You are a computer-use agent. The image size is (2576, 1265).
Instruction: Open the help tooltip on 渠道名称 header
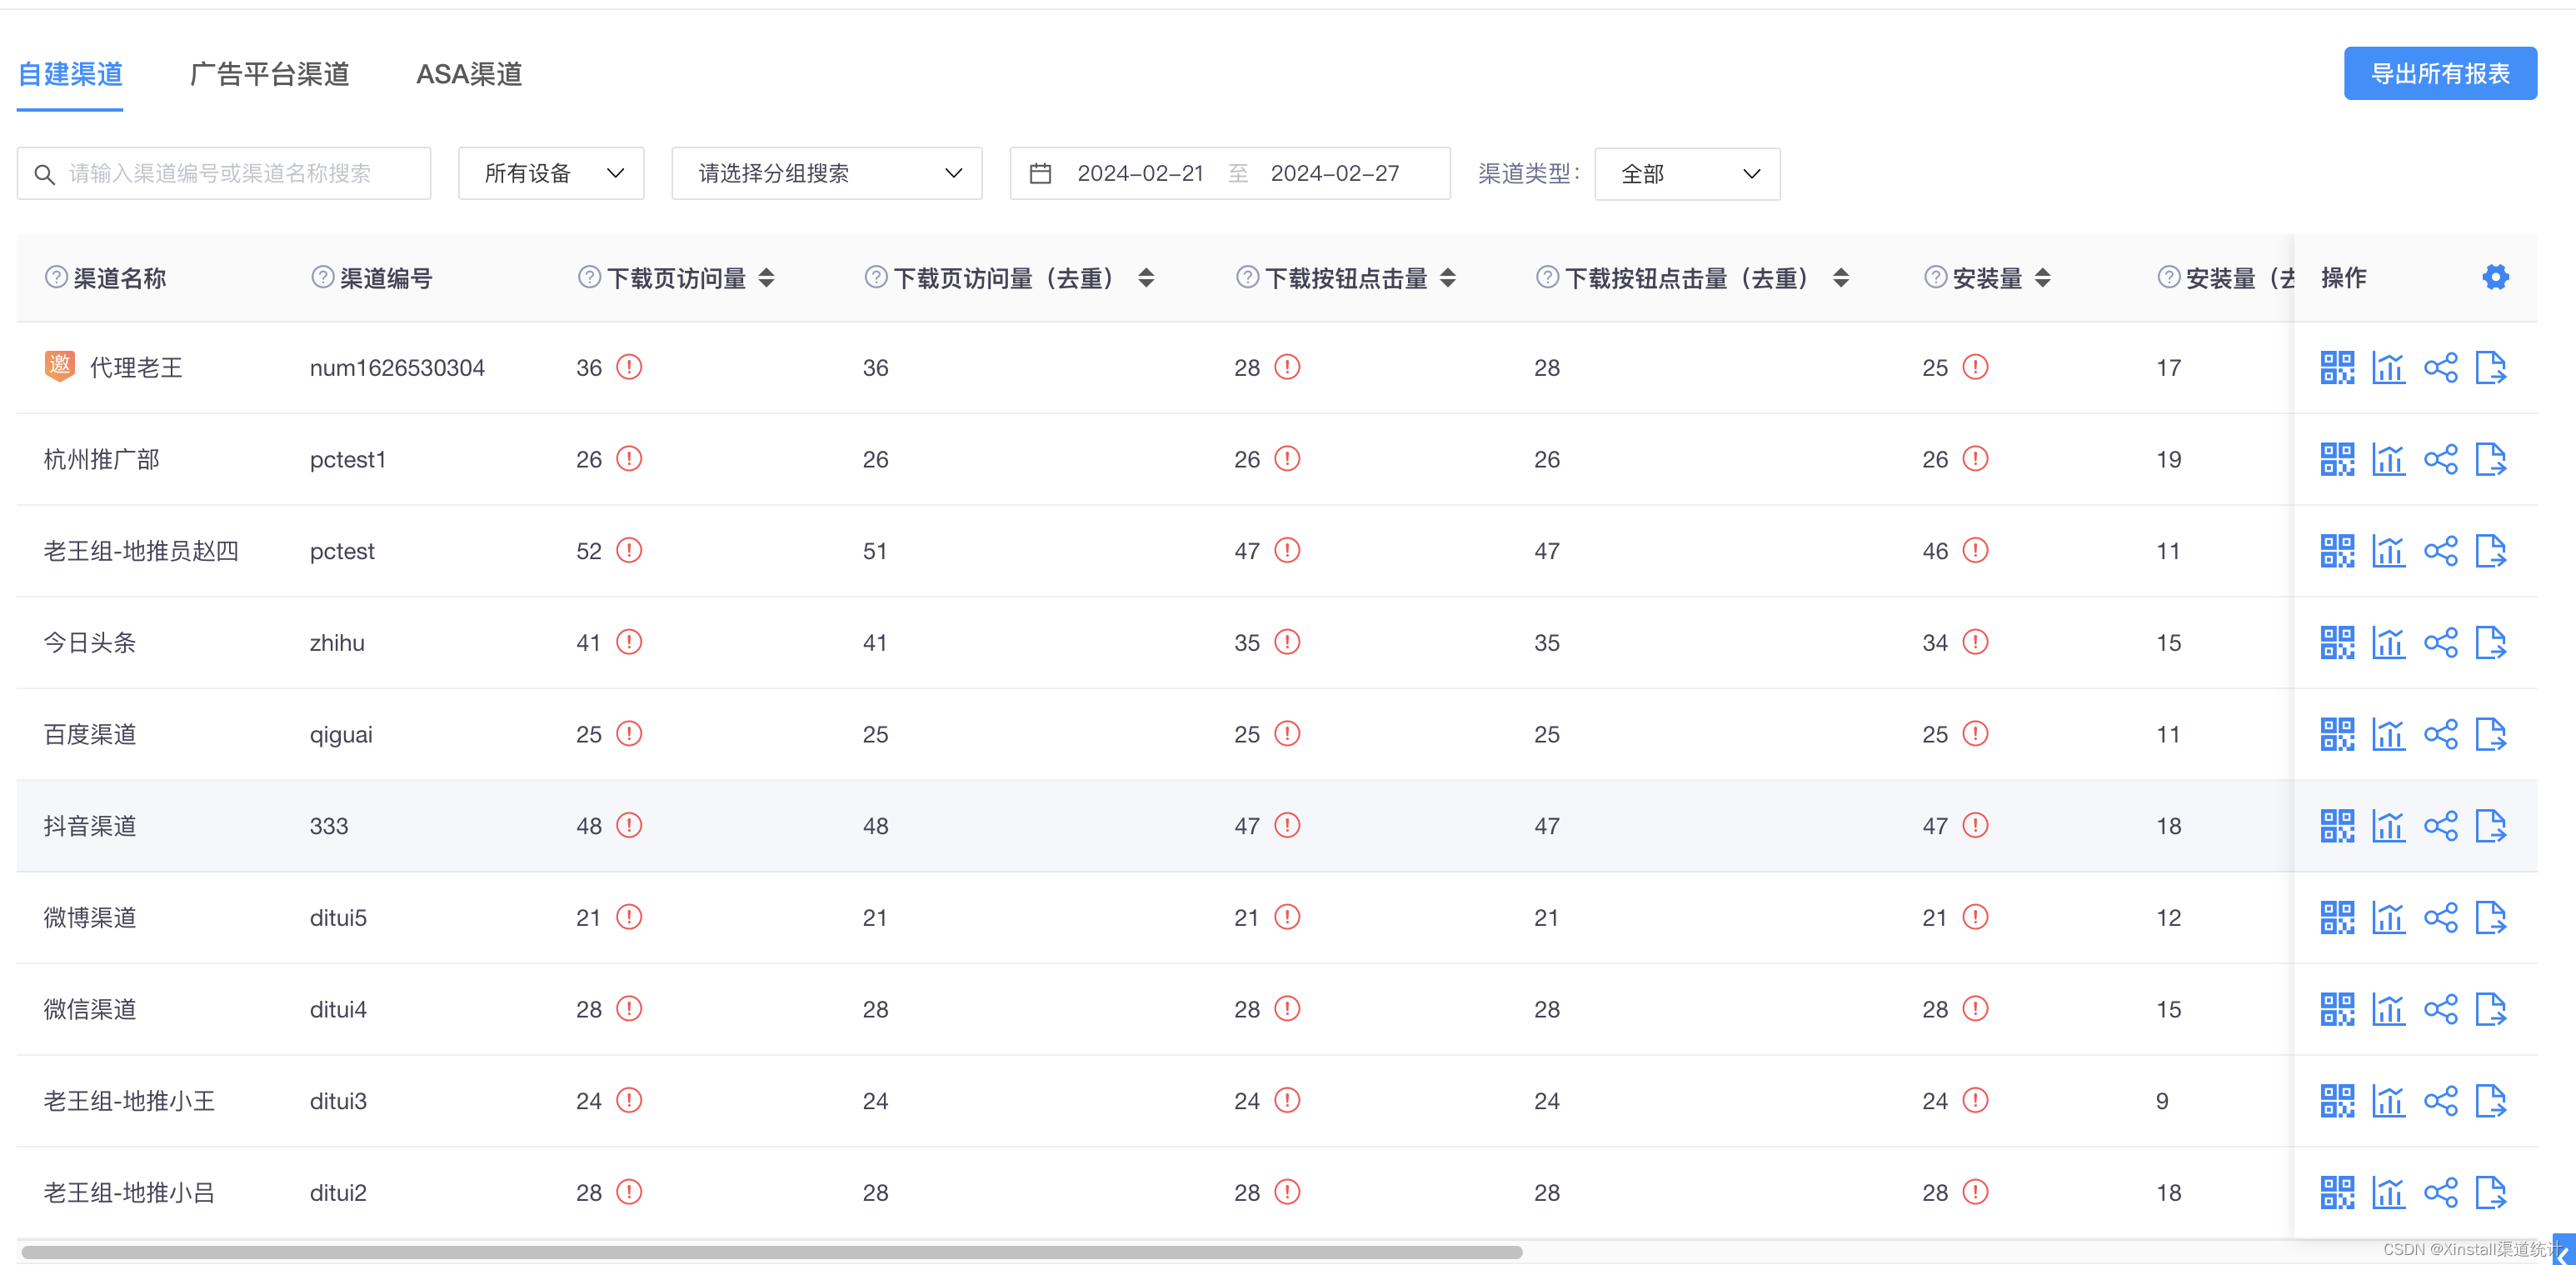click(x=56, y=277)
